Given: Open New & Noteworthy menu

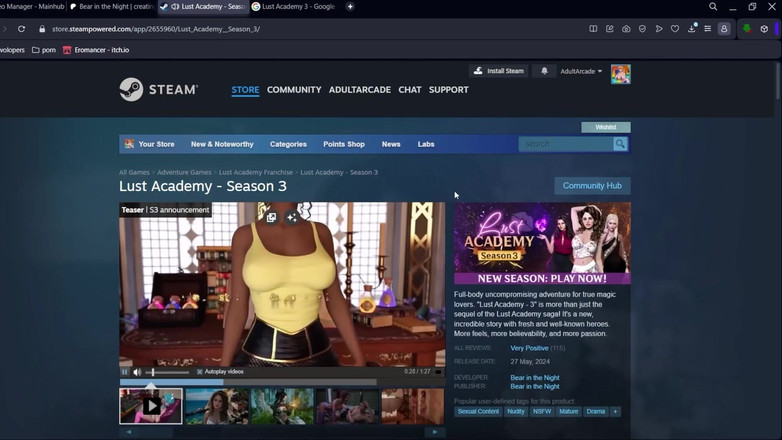Looking at the screenshot, I should [222, 144].
